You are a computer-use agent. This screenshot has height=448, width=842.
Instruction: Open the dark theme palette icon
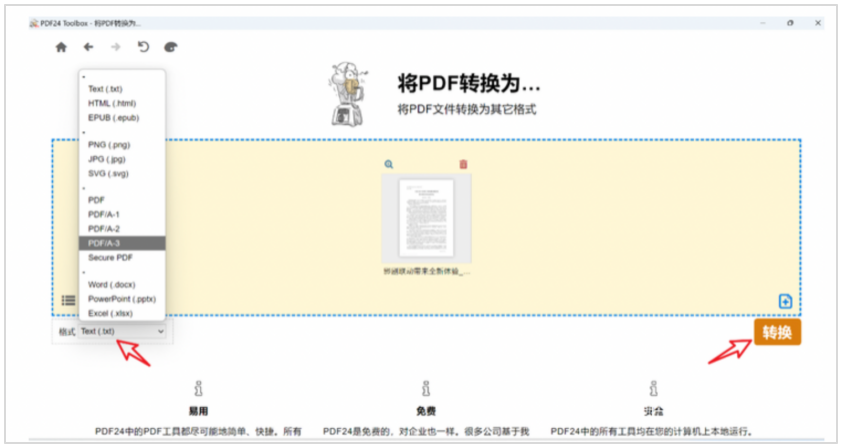coord(170,47)
